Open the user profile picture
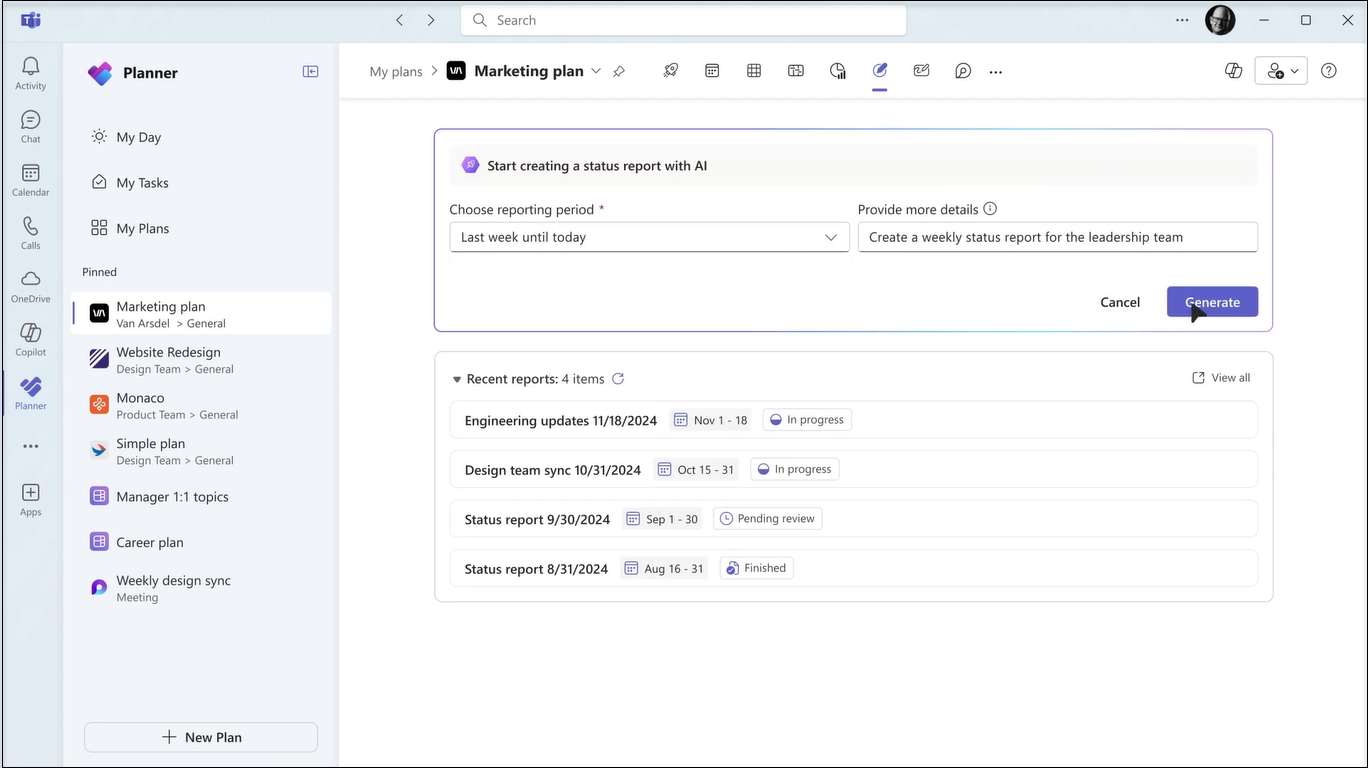 (1220, 20)
